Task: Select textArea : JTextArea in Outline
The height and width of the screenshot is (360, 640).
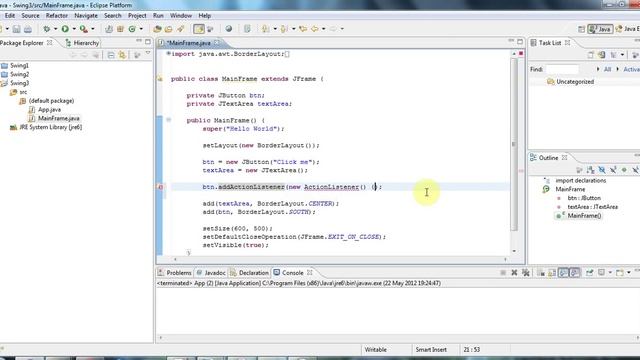Action: coord(592,207)
